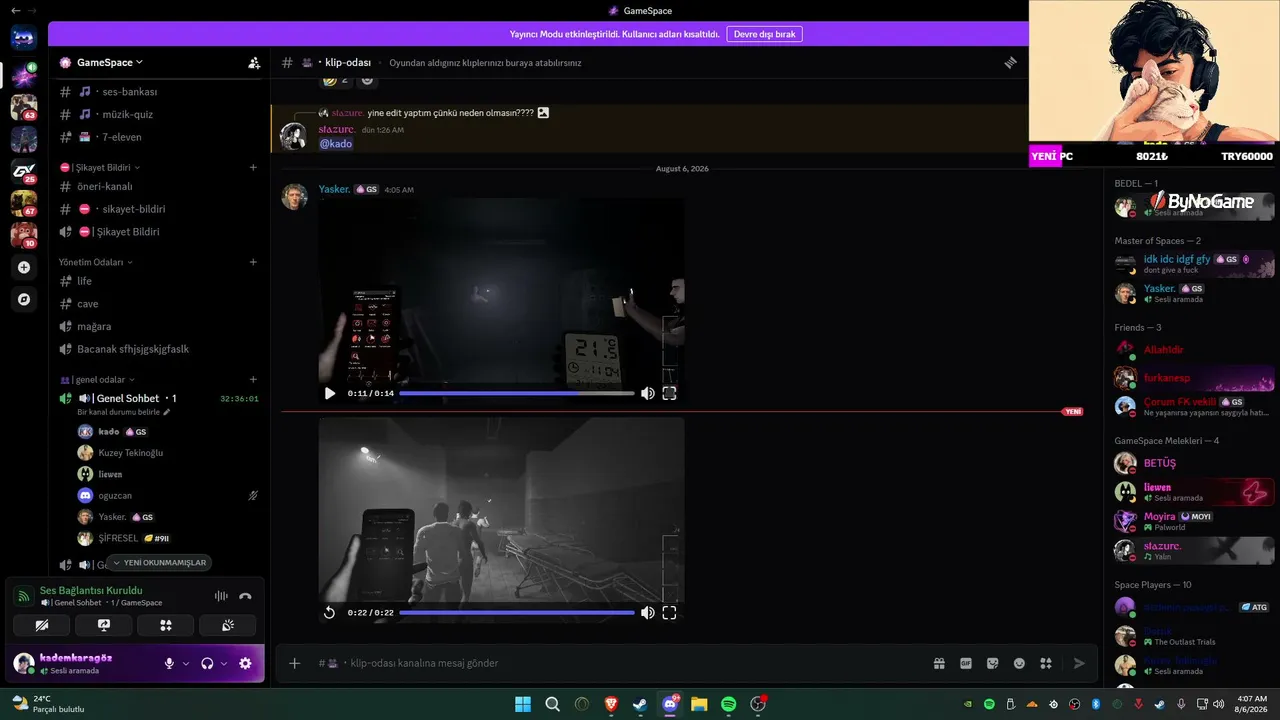Invite people to GameSpace server
Screen dimensions: 1280x720
click(254, 62)
